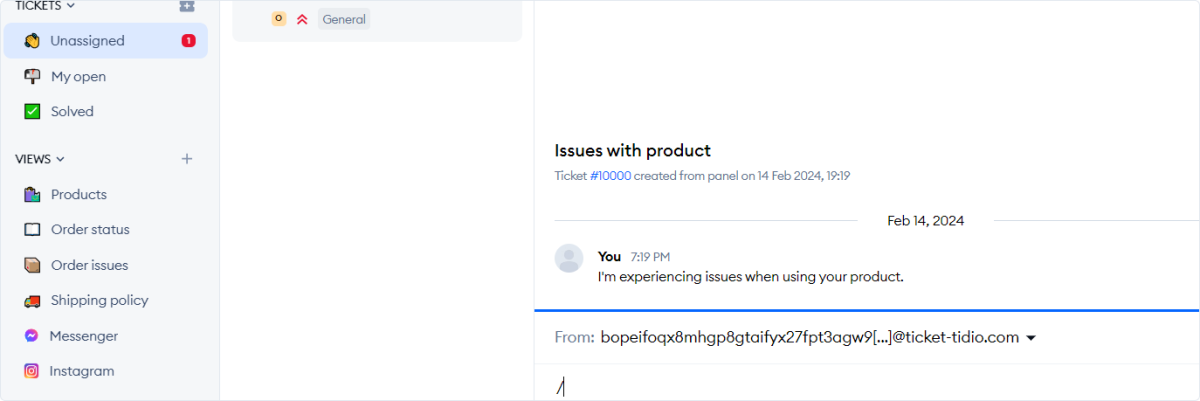Click the orange open status badge
Screen dimensions: 1200x401
pyautogui.click(x=279, y=19)
